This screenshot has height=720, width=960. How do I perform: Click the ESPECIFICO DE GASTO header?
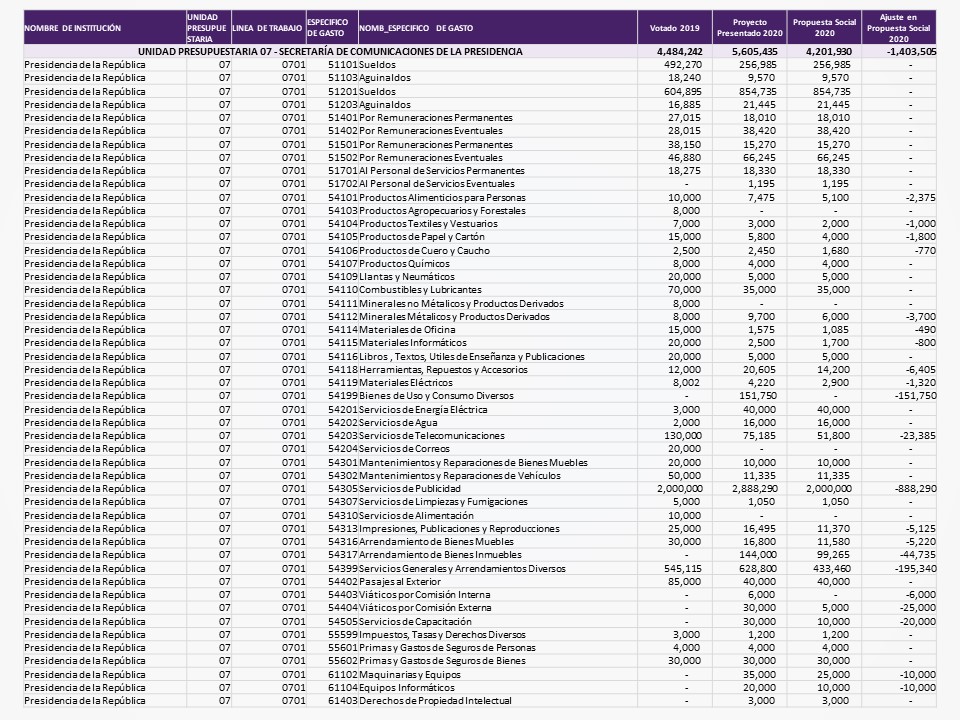click(x=329, y=27)
